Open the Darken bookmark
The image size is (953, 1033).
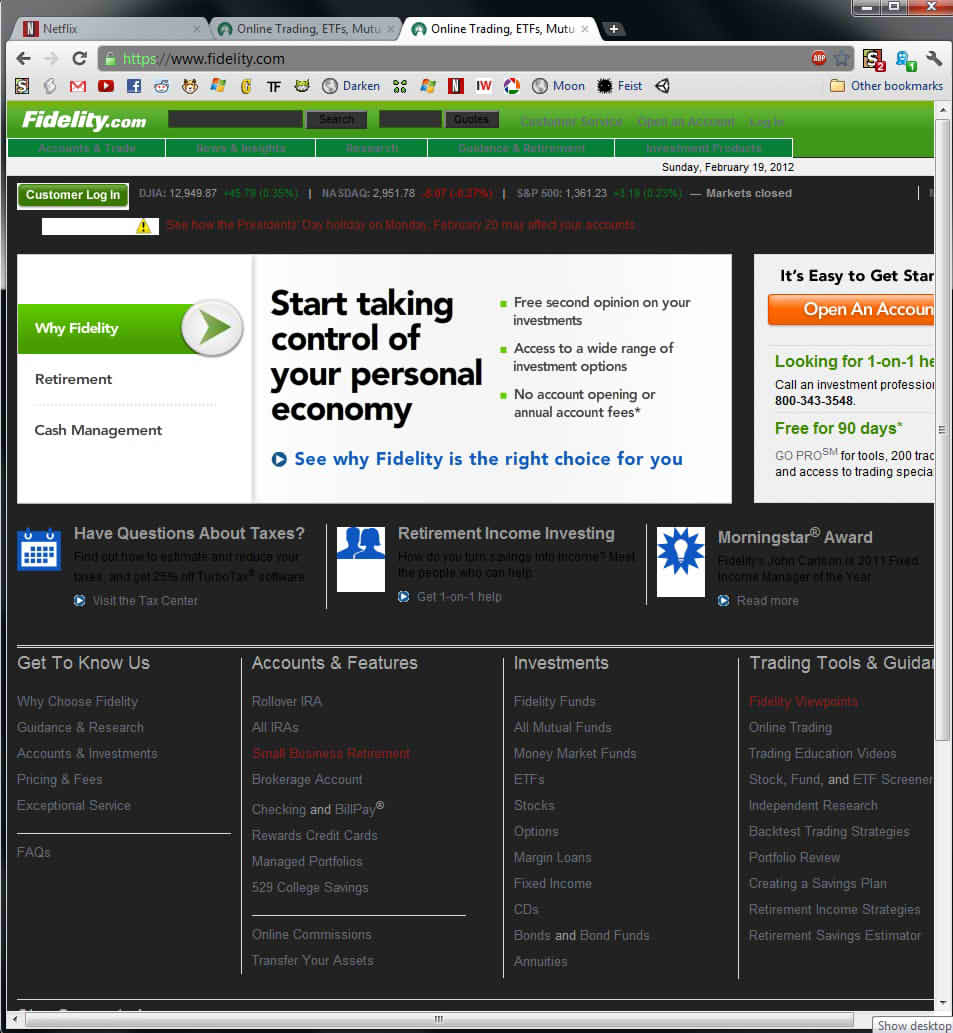coord(351,86)
